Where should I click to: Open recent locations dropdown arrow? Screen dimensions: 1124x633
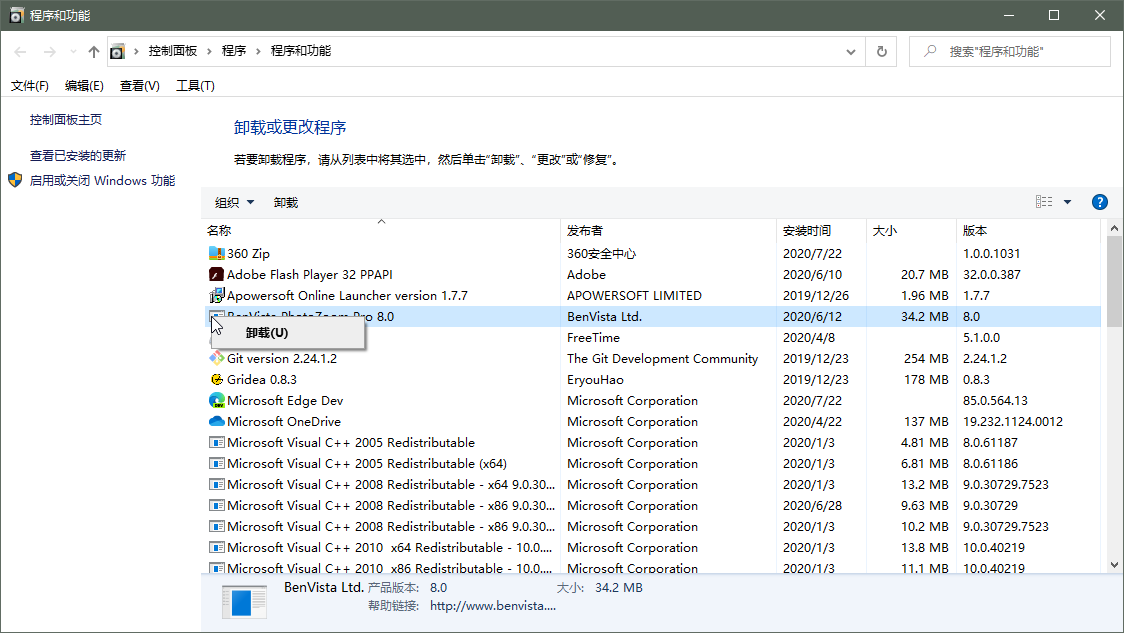(x=73, y=52)
